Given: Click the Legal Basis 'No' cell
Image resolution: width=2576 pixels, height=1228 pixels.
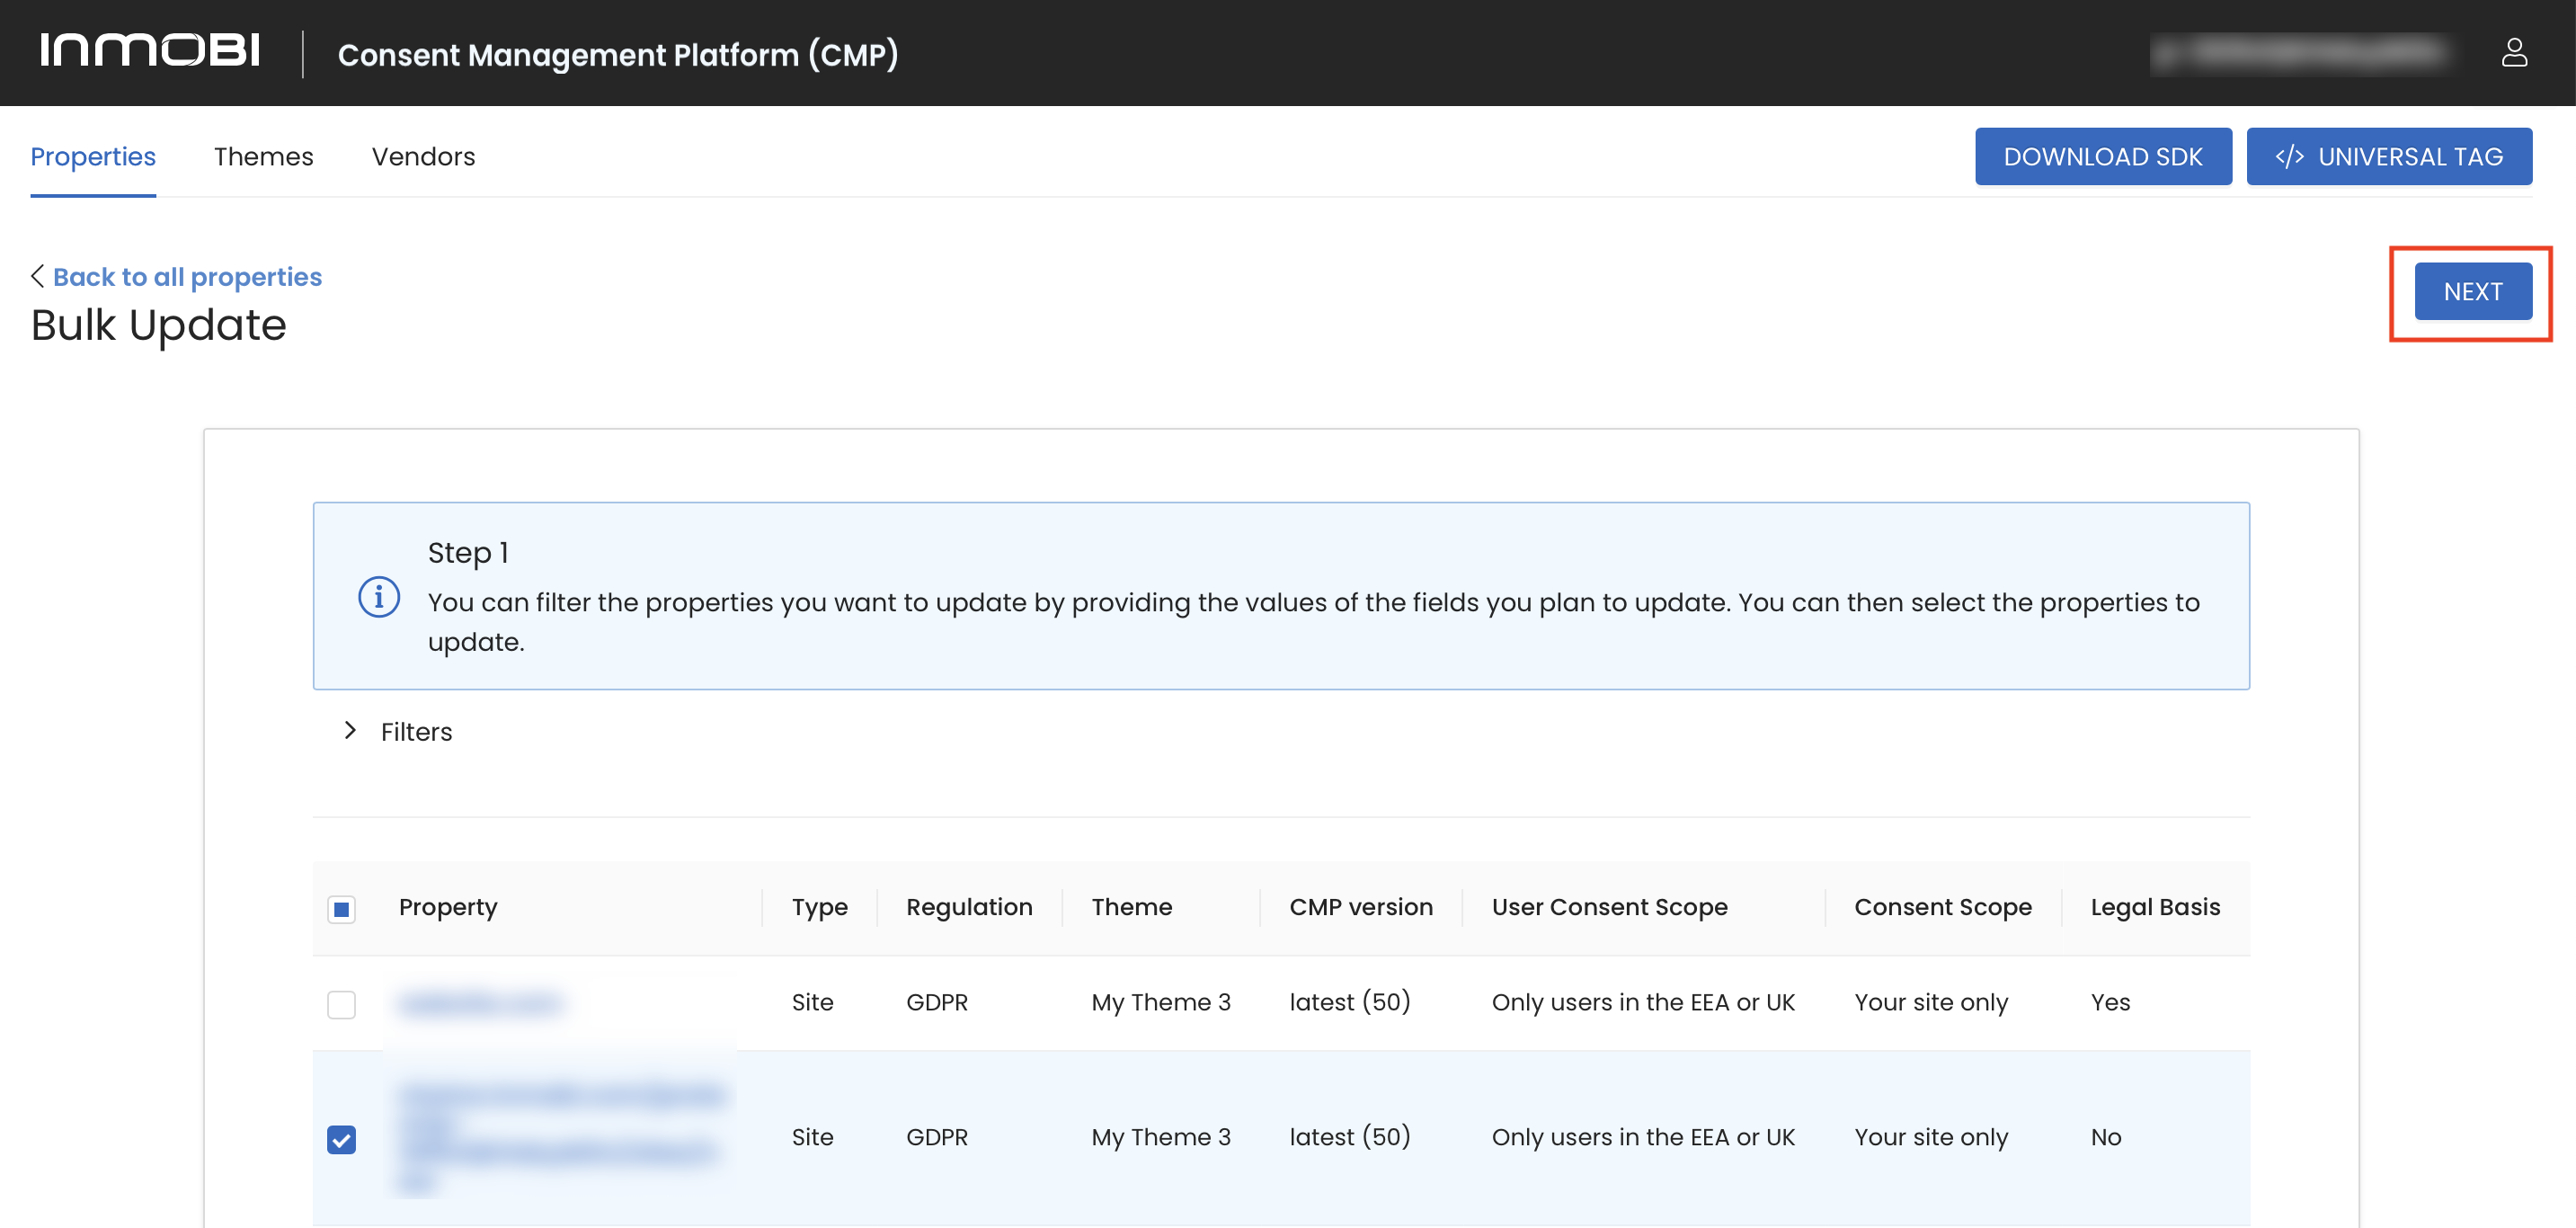Looking at the screenshot, I should [x=2105, y=1137].
